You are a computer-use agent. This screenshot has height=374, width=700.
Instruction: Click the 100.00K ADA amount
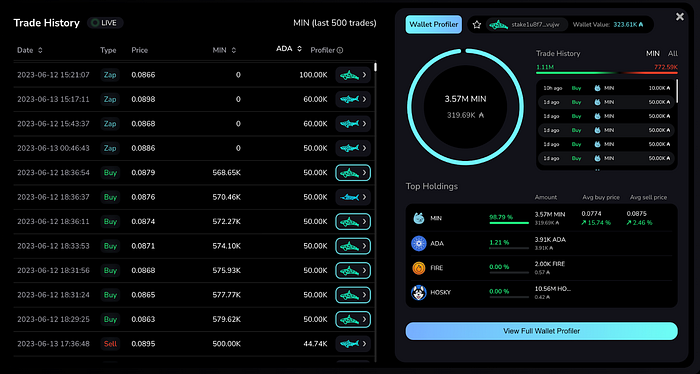coord(313,75)
